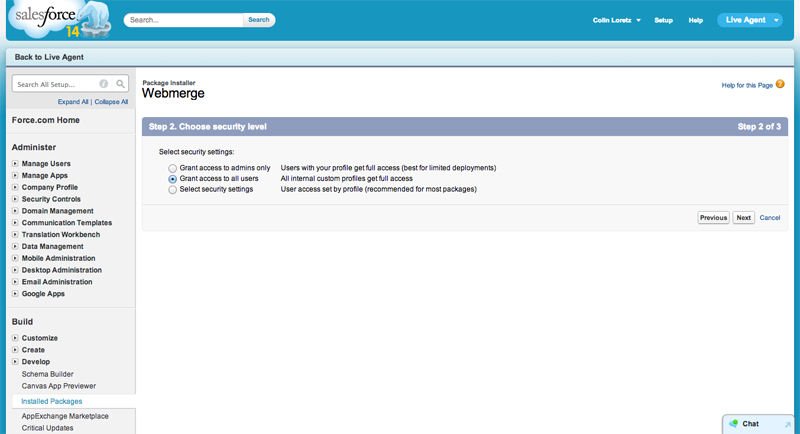800x434 pixels.
Task: Go Back to Live Agent
Action: (49, 57)
